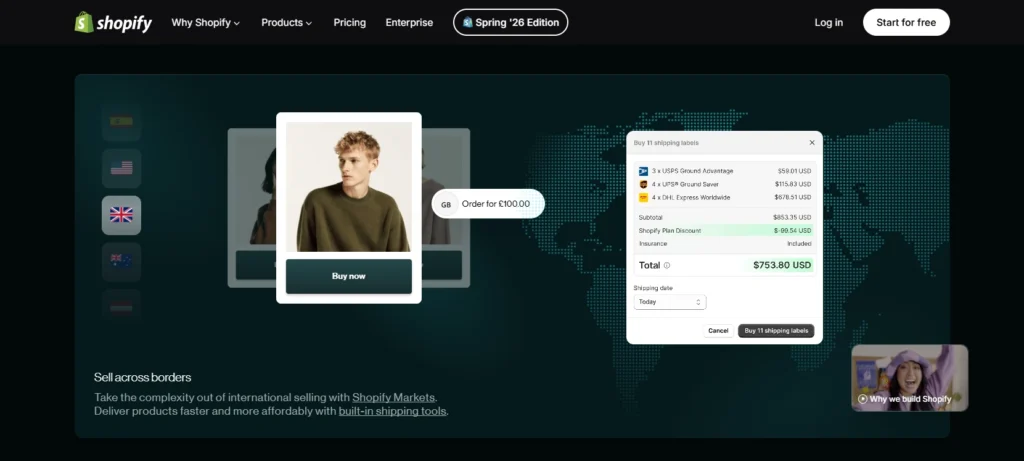Click the Included insurance value
Viewport: 1024px width, 461px height.
tap(799, 244)
